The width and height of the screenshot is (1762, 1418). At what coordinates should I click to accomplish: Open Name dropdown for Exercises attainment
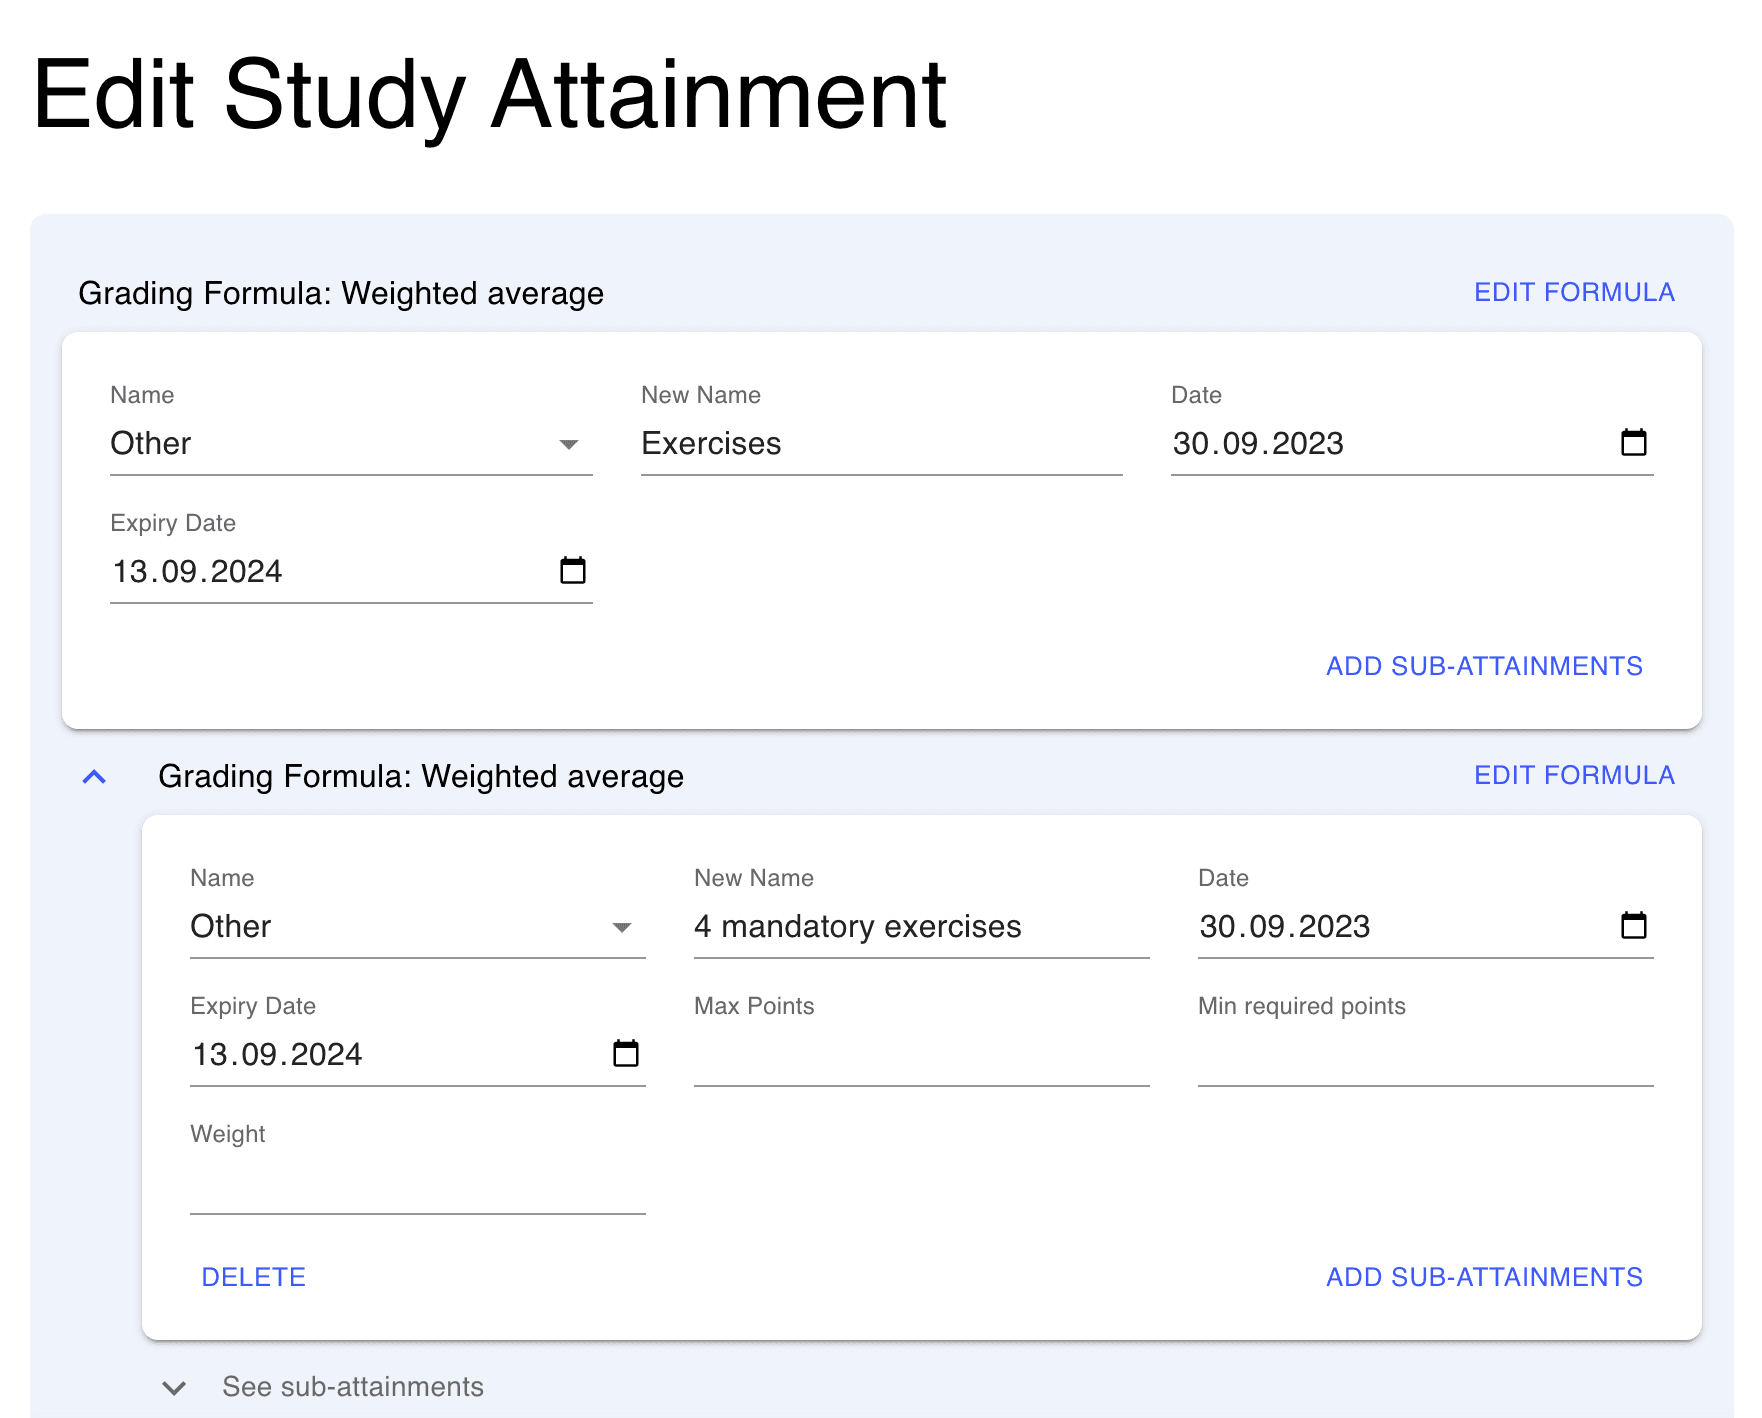point(350,444)
